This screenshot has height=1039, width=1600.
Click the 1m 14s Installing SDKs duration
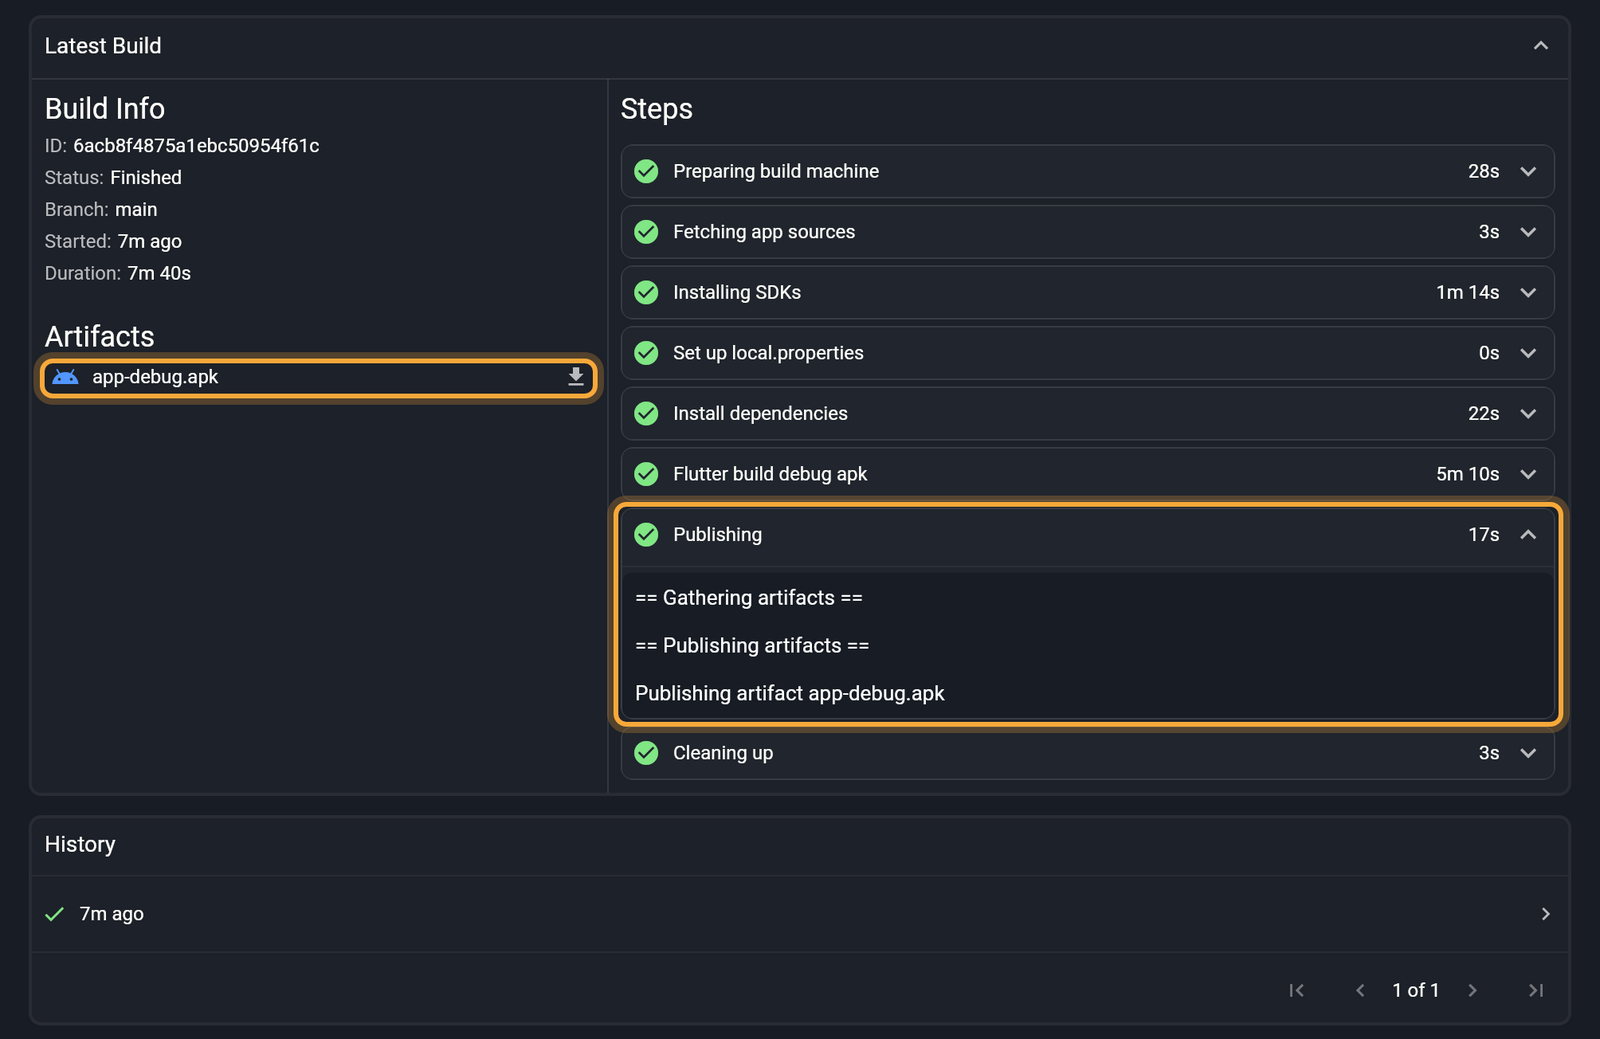pos(1468,292)
